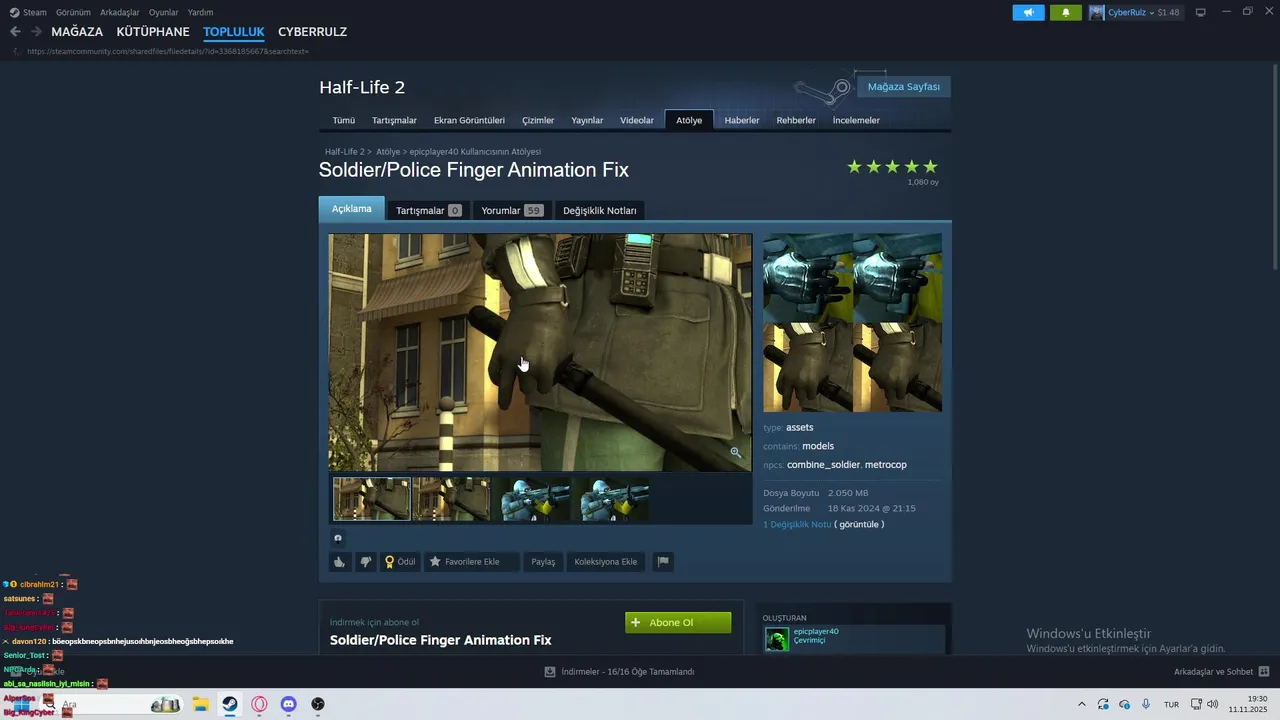
Task: Select the fourth soldier thumbnail
Action: coord(611,499)
